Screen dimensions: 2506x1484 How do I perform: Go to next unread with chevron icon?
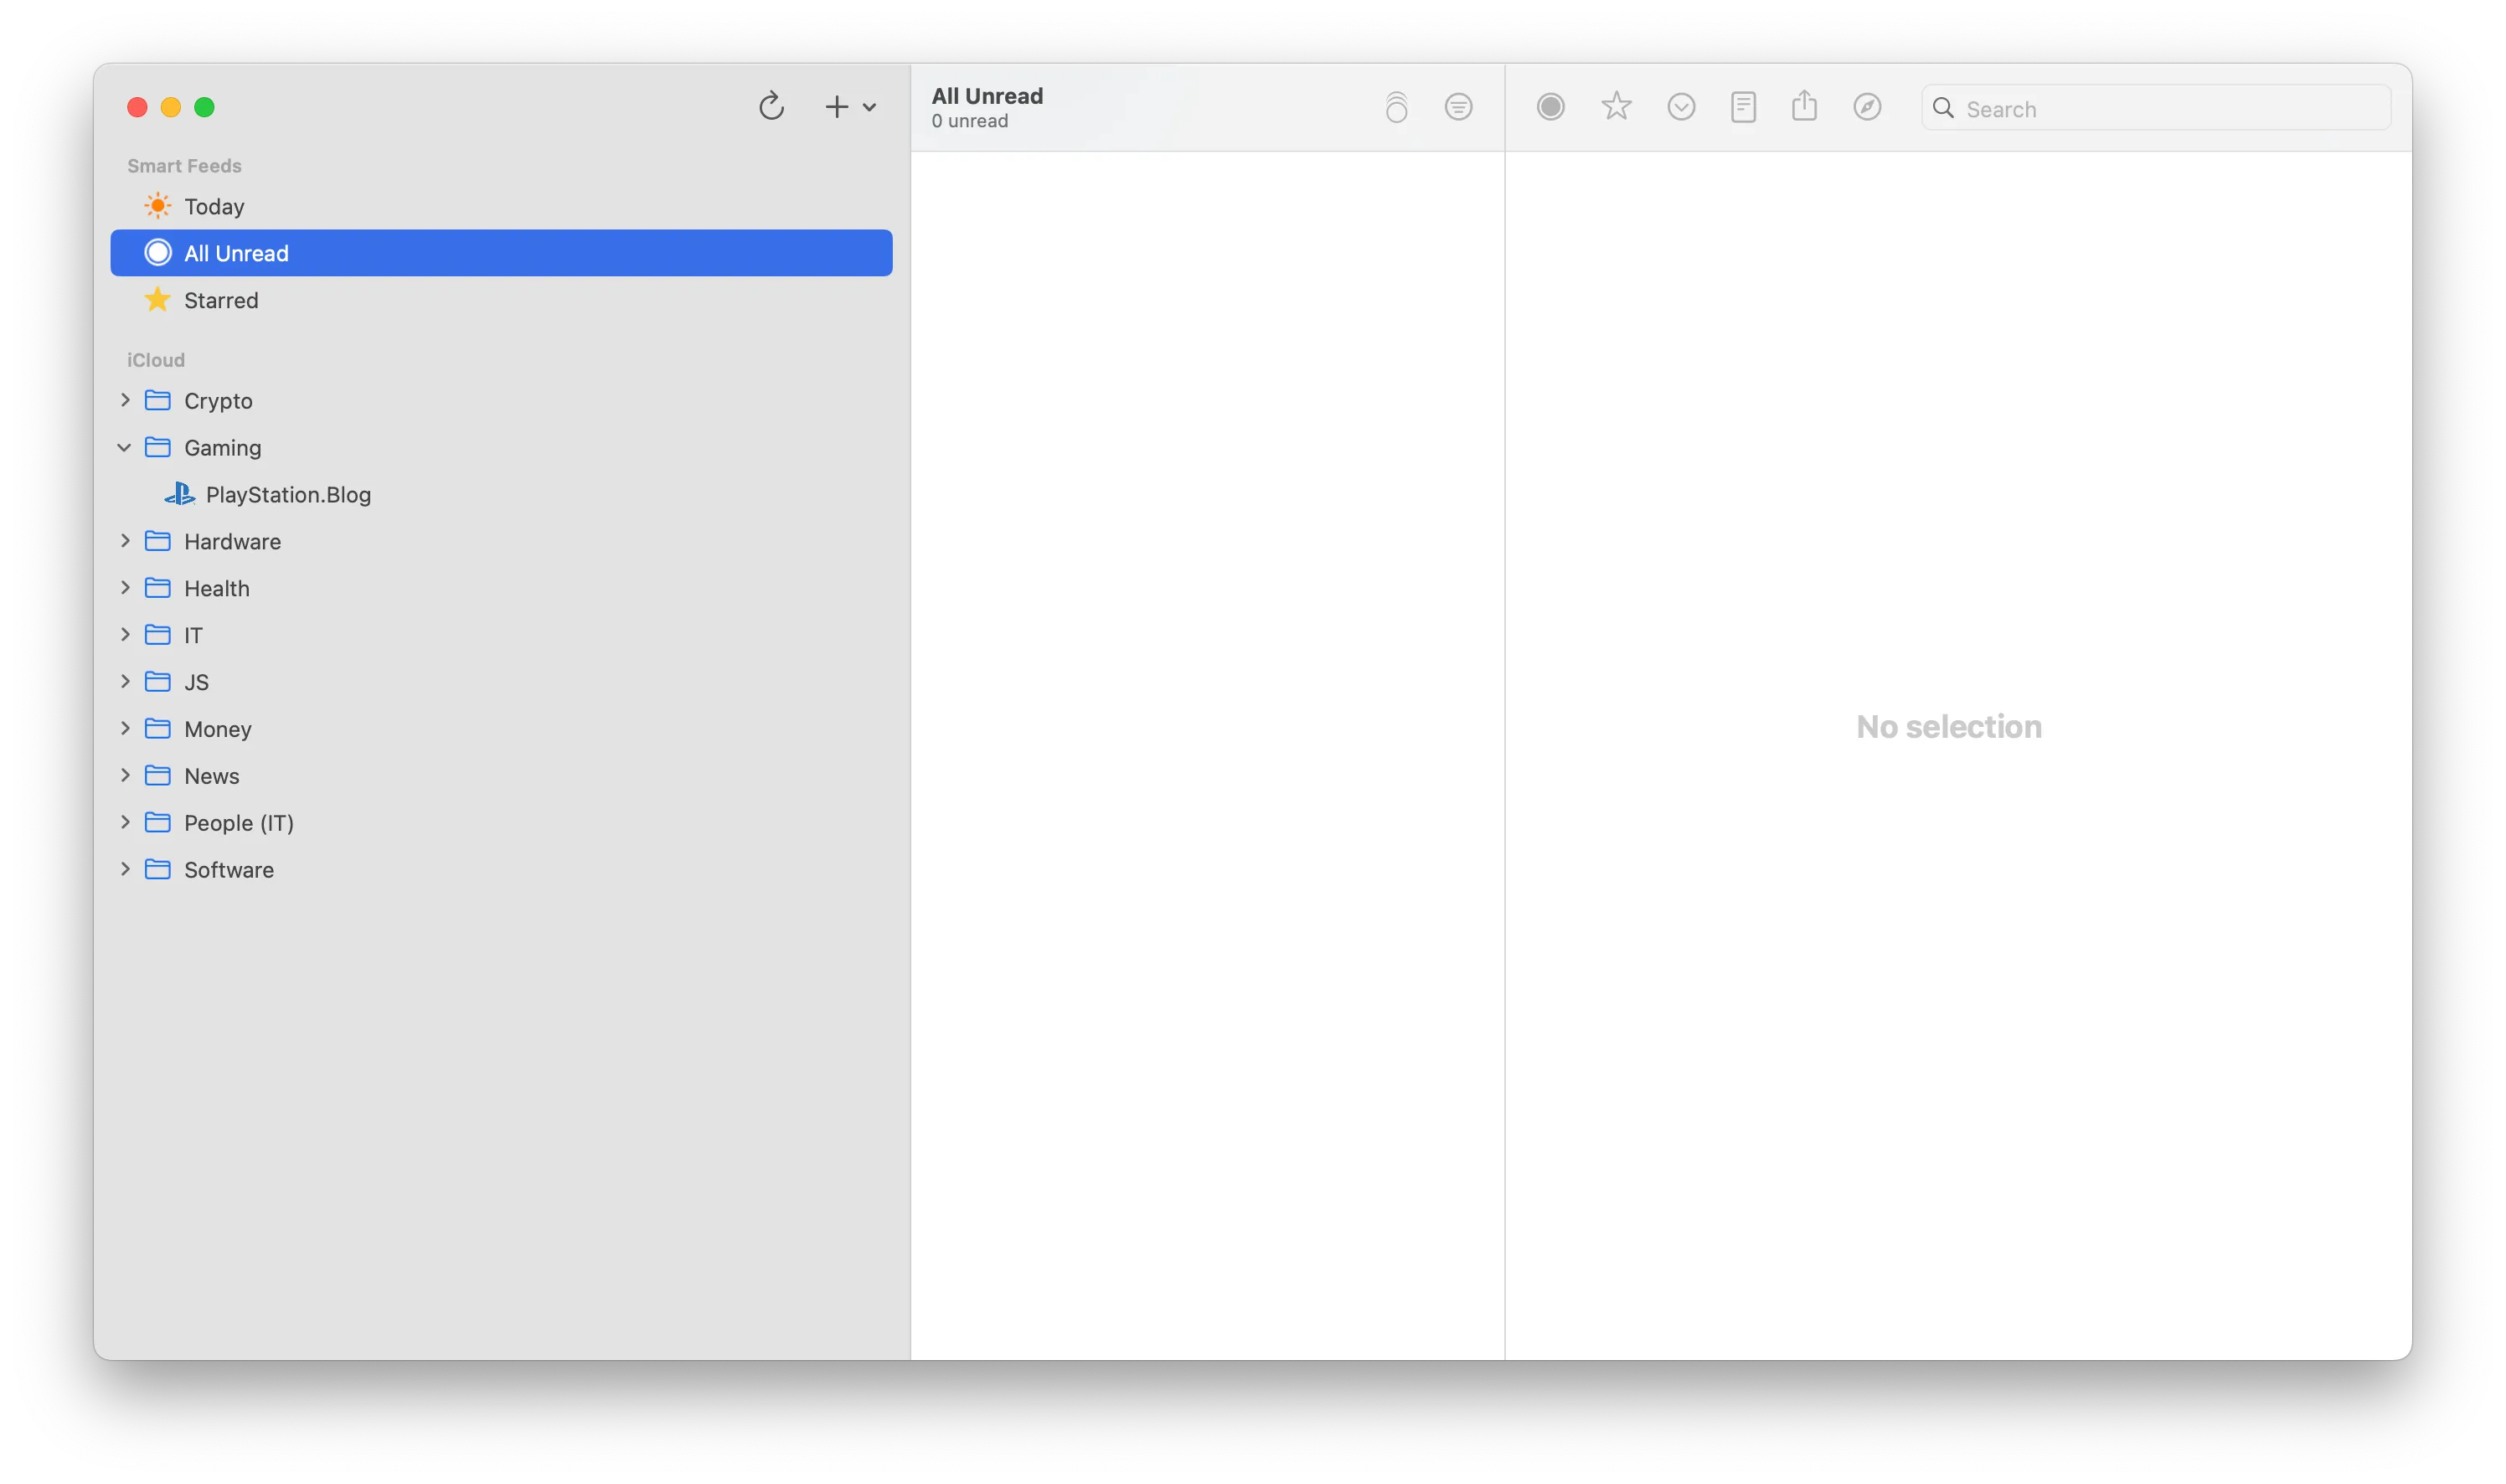pos(1681,107)
